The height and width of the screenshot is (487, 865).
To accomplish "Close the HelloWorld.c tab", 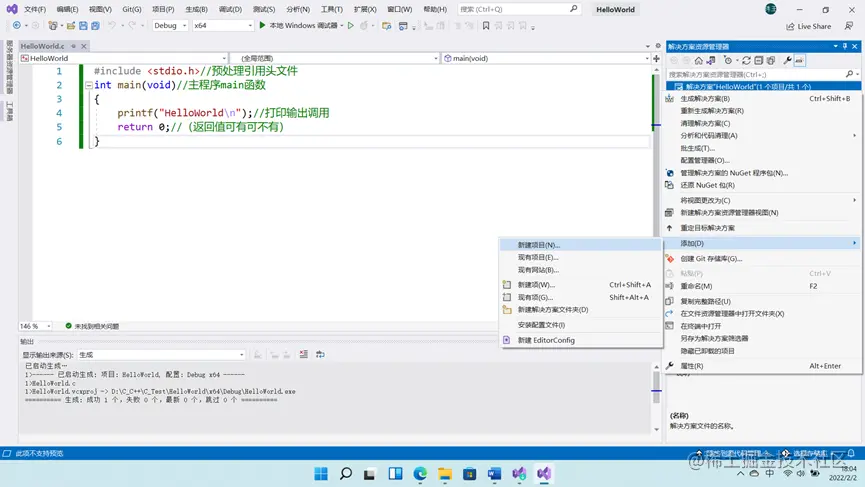I will click(x=84, y=46).
